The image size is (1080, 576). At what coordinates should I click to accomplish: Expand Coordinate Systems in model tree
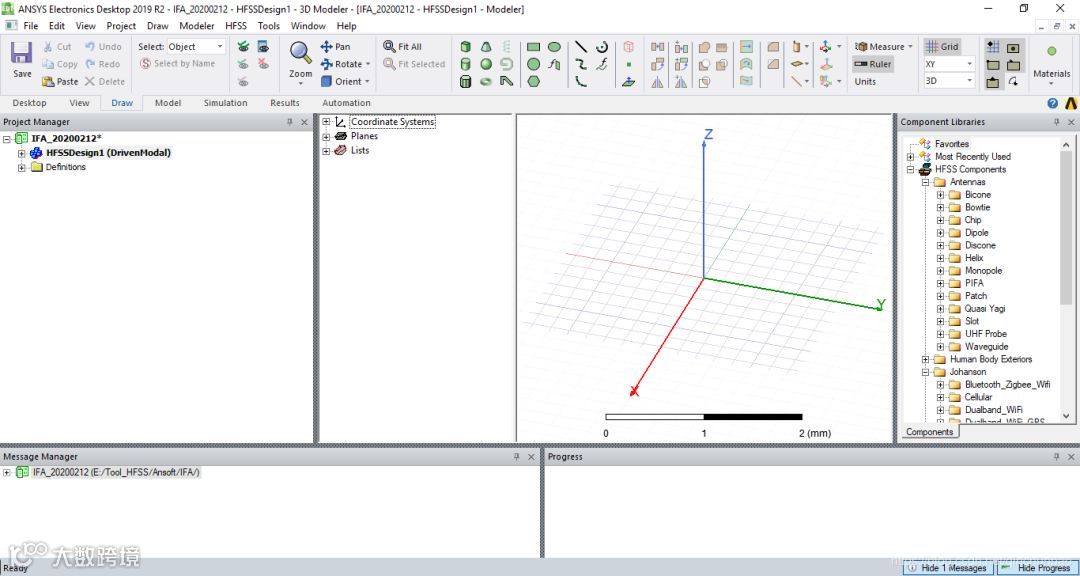pyautogui.click(x=326, y=122)
